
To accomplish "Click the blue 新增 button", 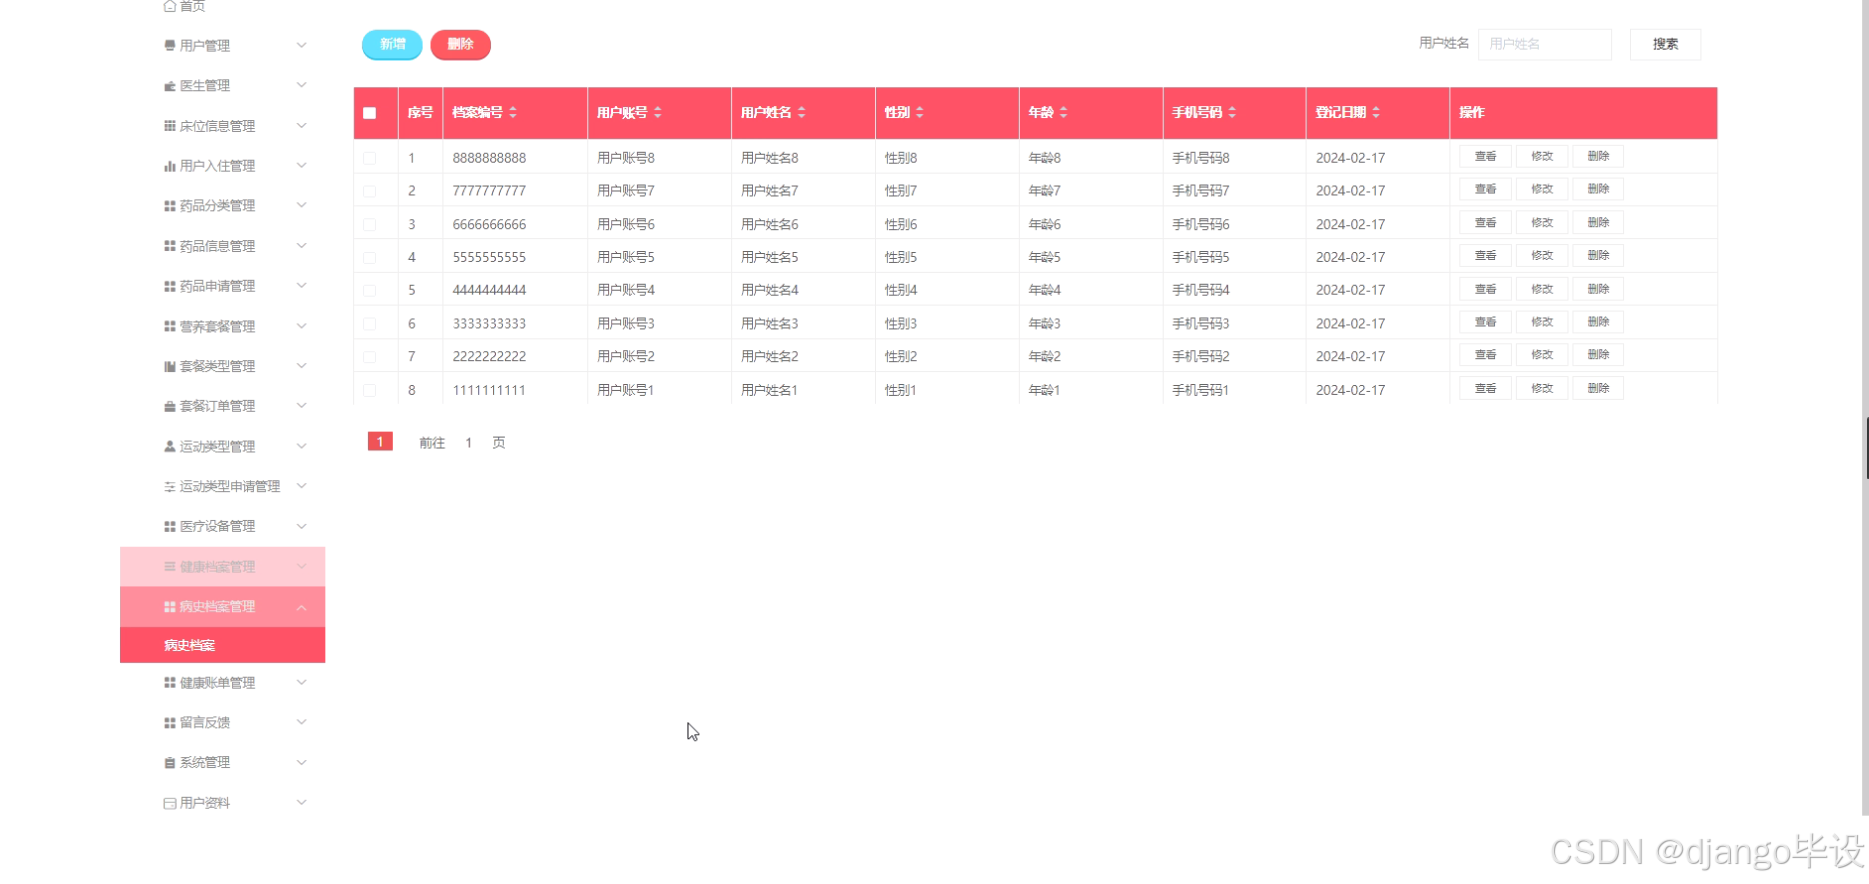I will coord(392,44).
